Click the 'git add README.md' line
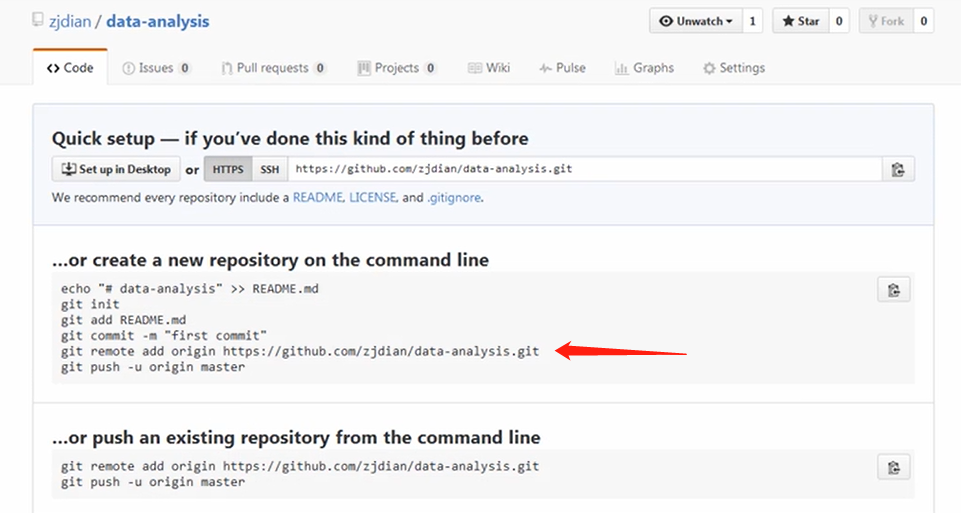Screen dimensions: 961x513 pyautogui.click(x=123, y=320)
